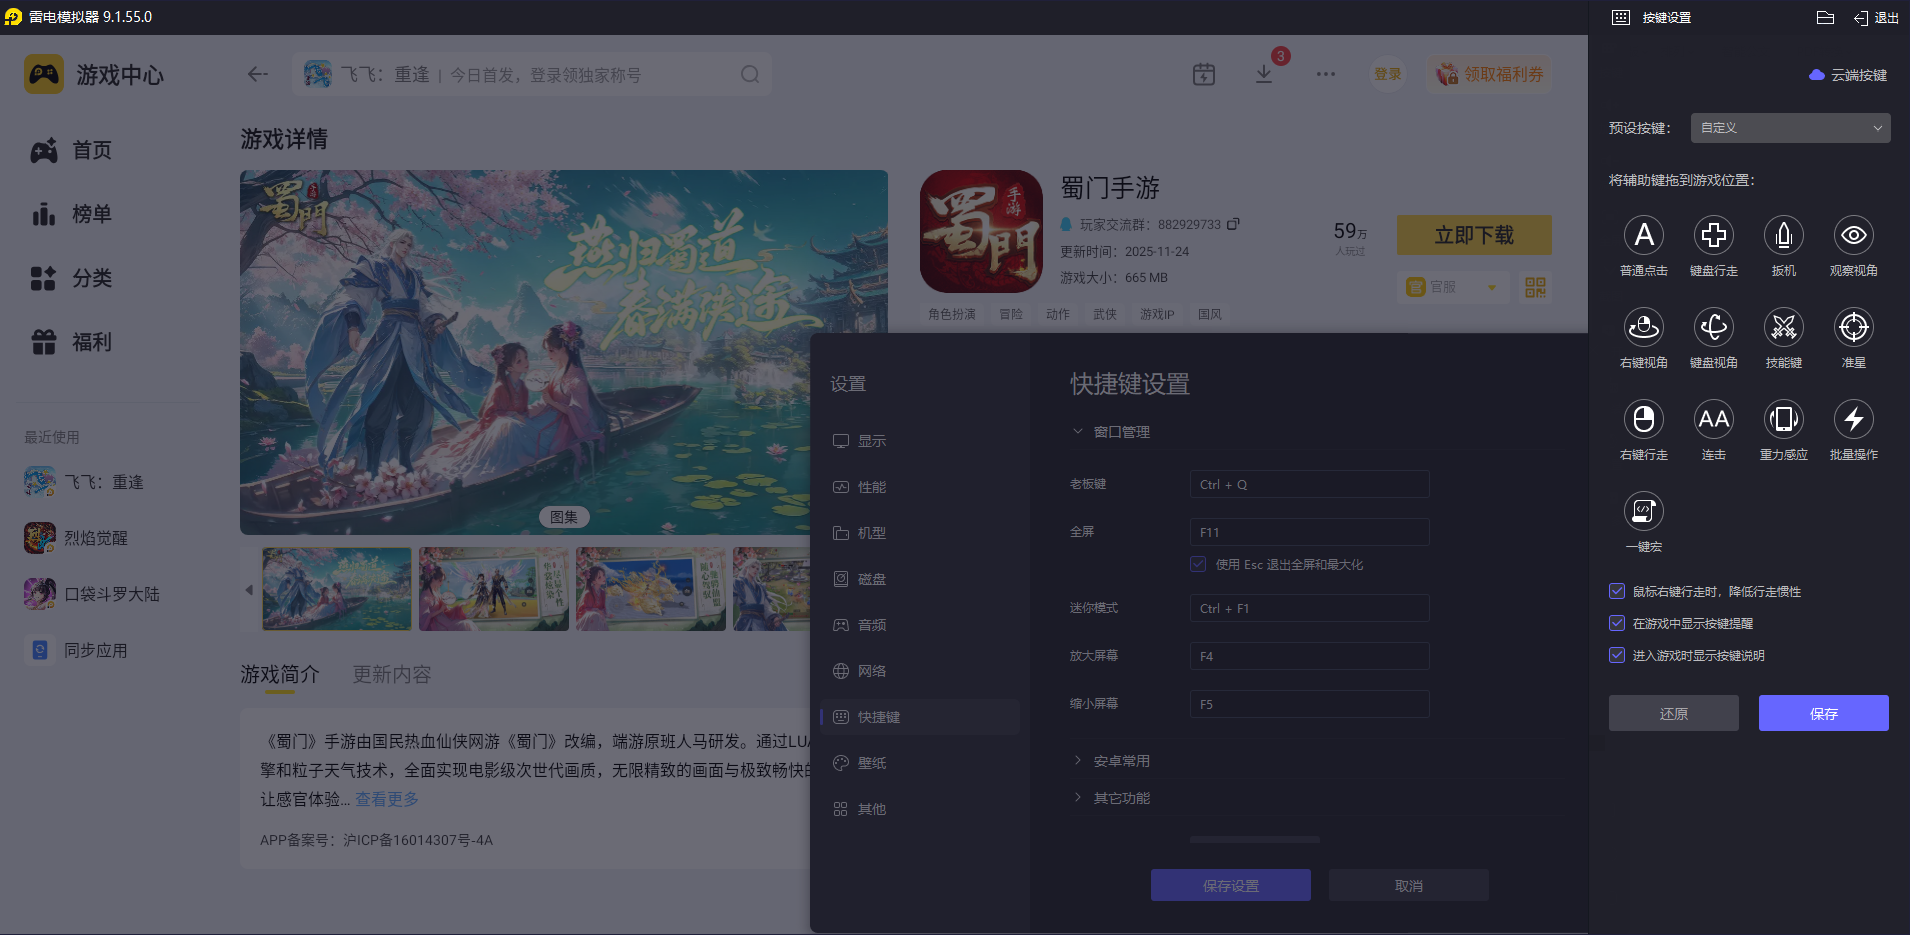Select the 准星 crosshair mapping icon

[1854, 327]
